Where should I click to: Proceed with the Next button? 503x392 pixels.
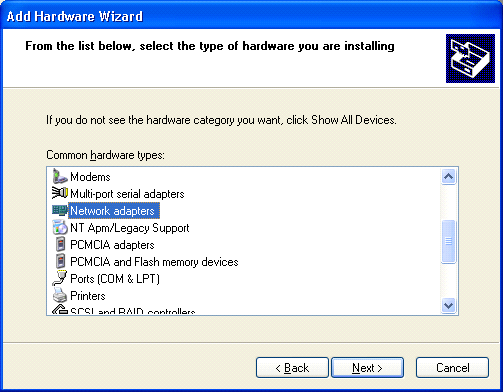[367, 368]
